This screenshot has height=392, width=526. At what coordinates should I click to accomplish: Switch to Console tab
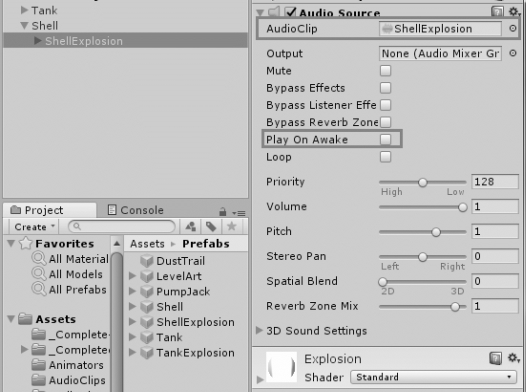click(x=136, y=210)
